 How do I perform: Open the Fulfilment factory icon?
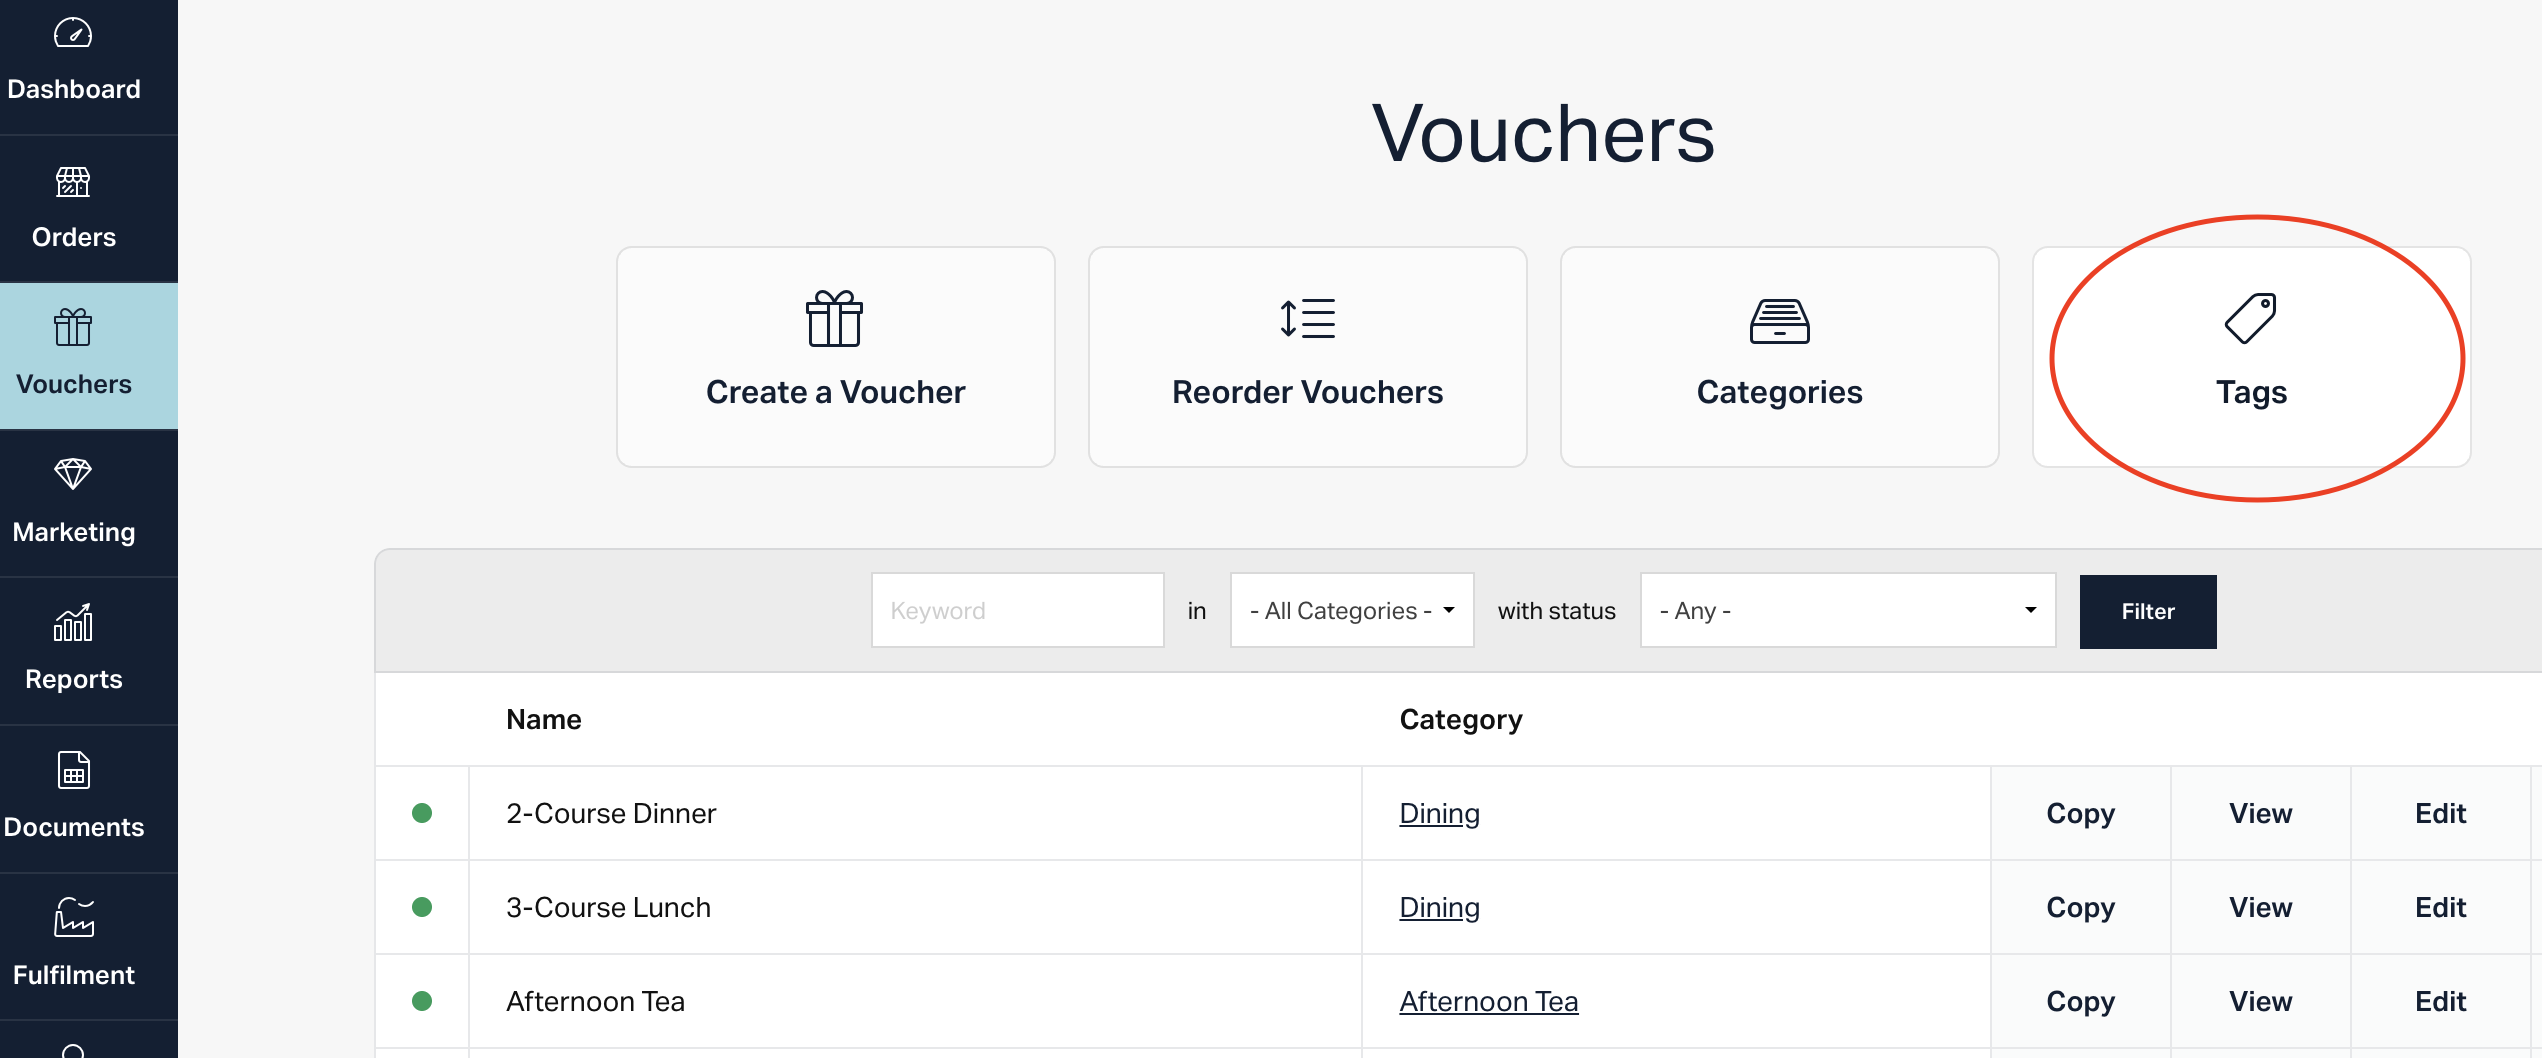[73, 918]
